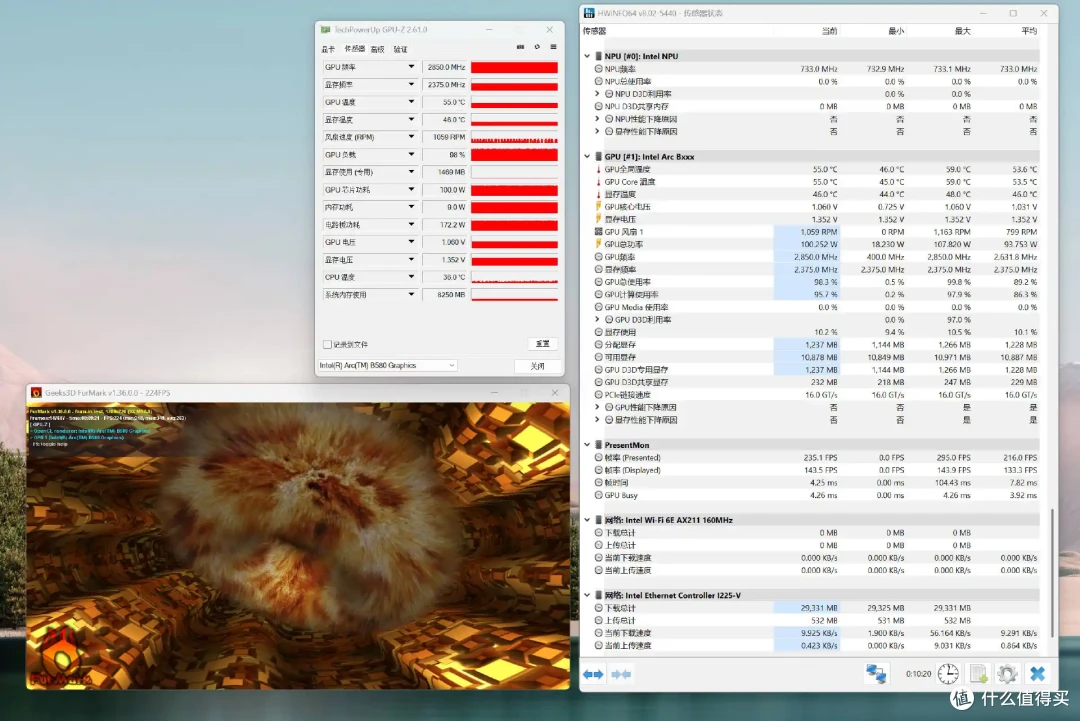Click the lightning icon beside GPU总功率
The image size is (1080, 721).
click(x=598, y=244)
